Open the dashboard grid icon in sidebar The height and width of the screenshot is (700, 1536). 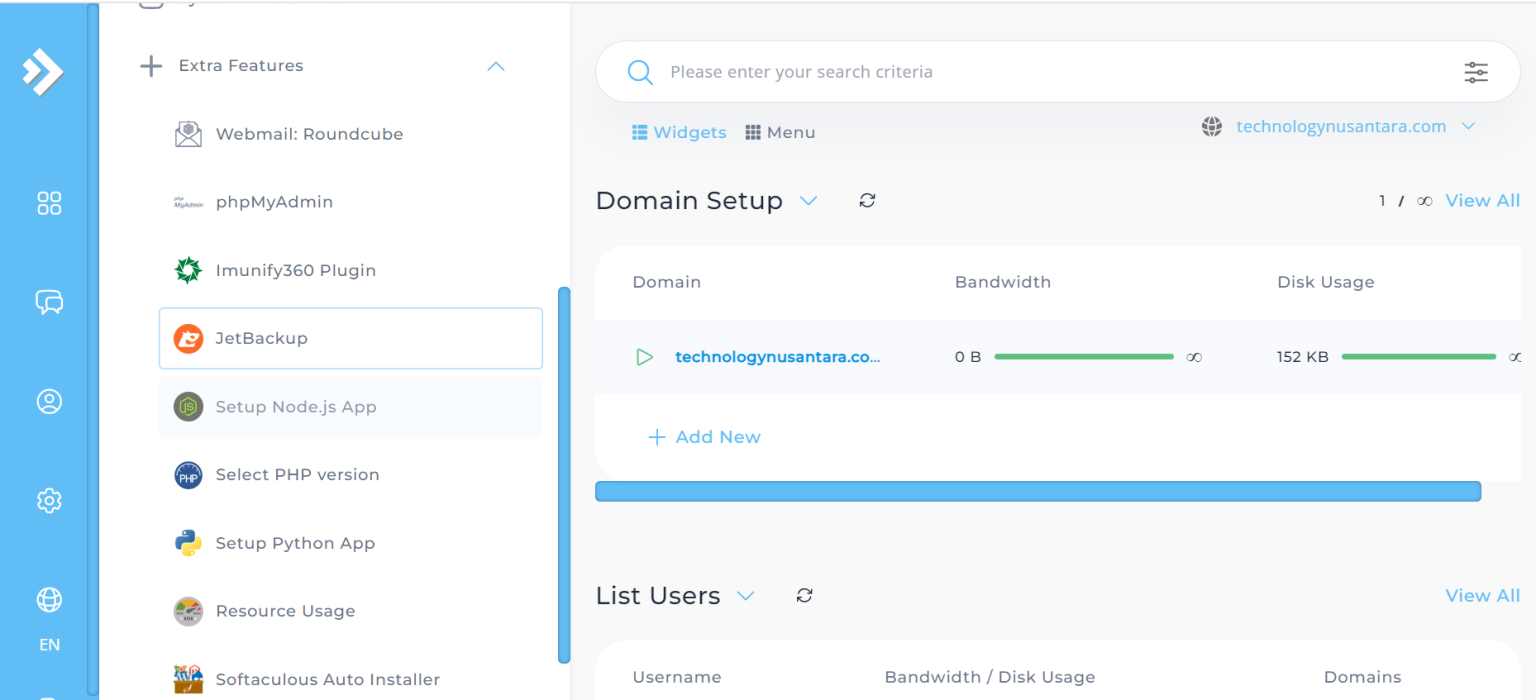pyautogui.click(x=49, y=203)
